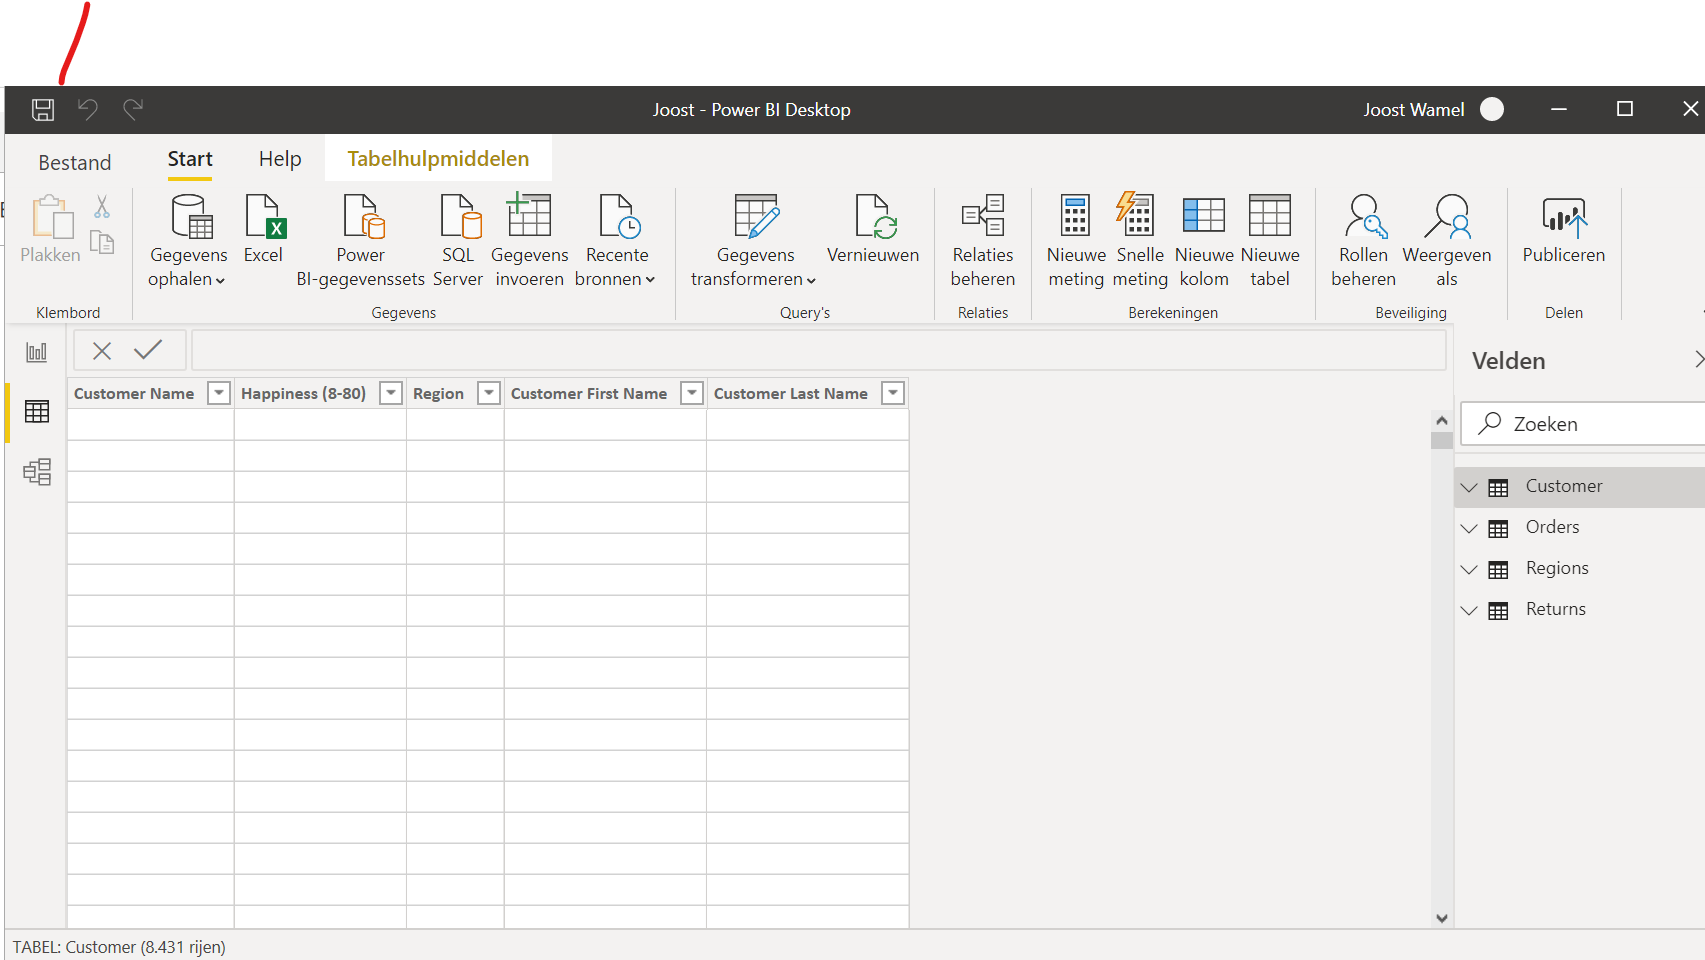Select the Customer table in Velden
The image size is (1705, 960).
[1580, 487]
